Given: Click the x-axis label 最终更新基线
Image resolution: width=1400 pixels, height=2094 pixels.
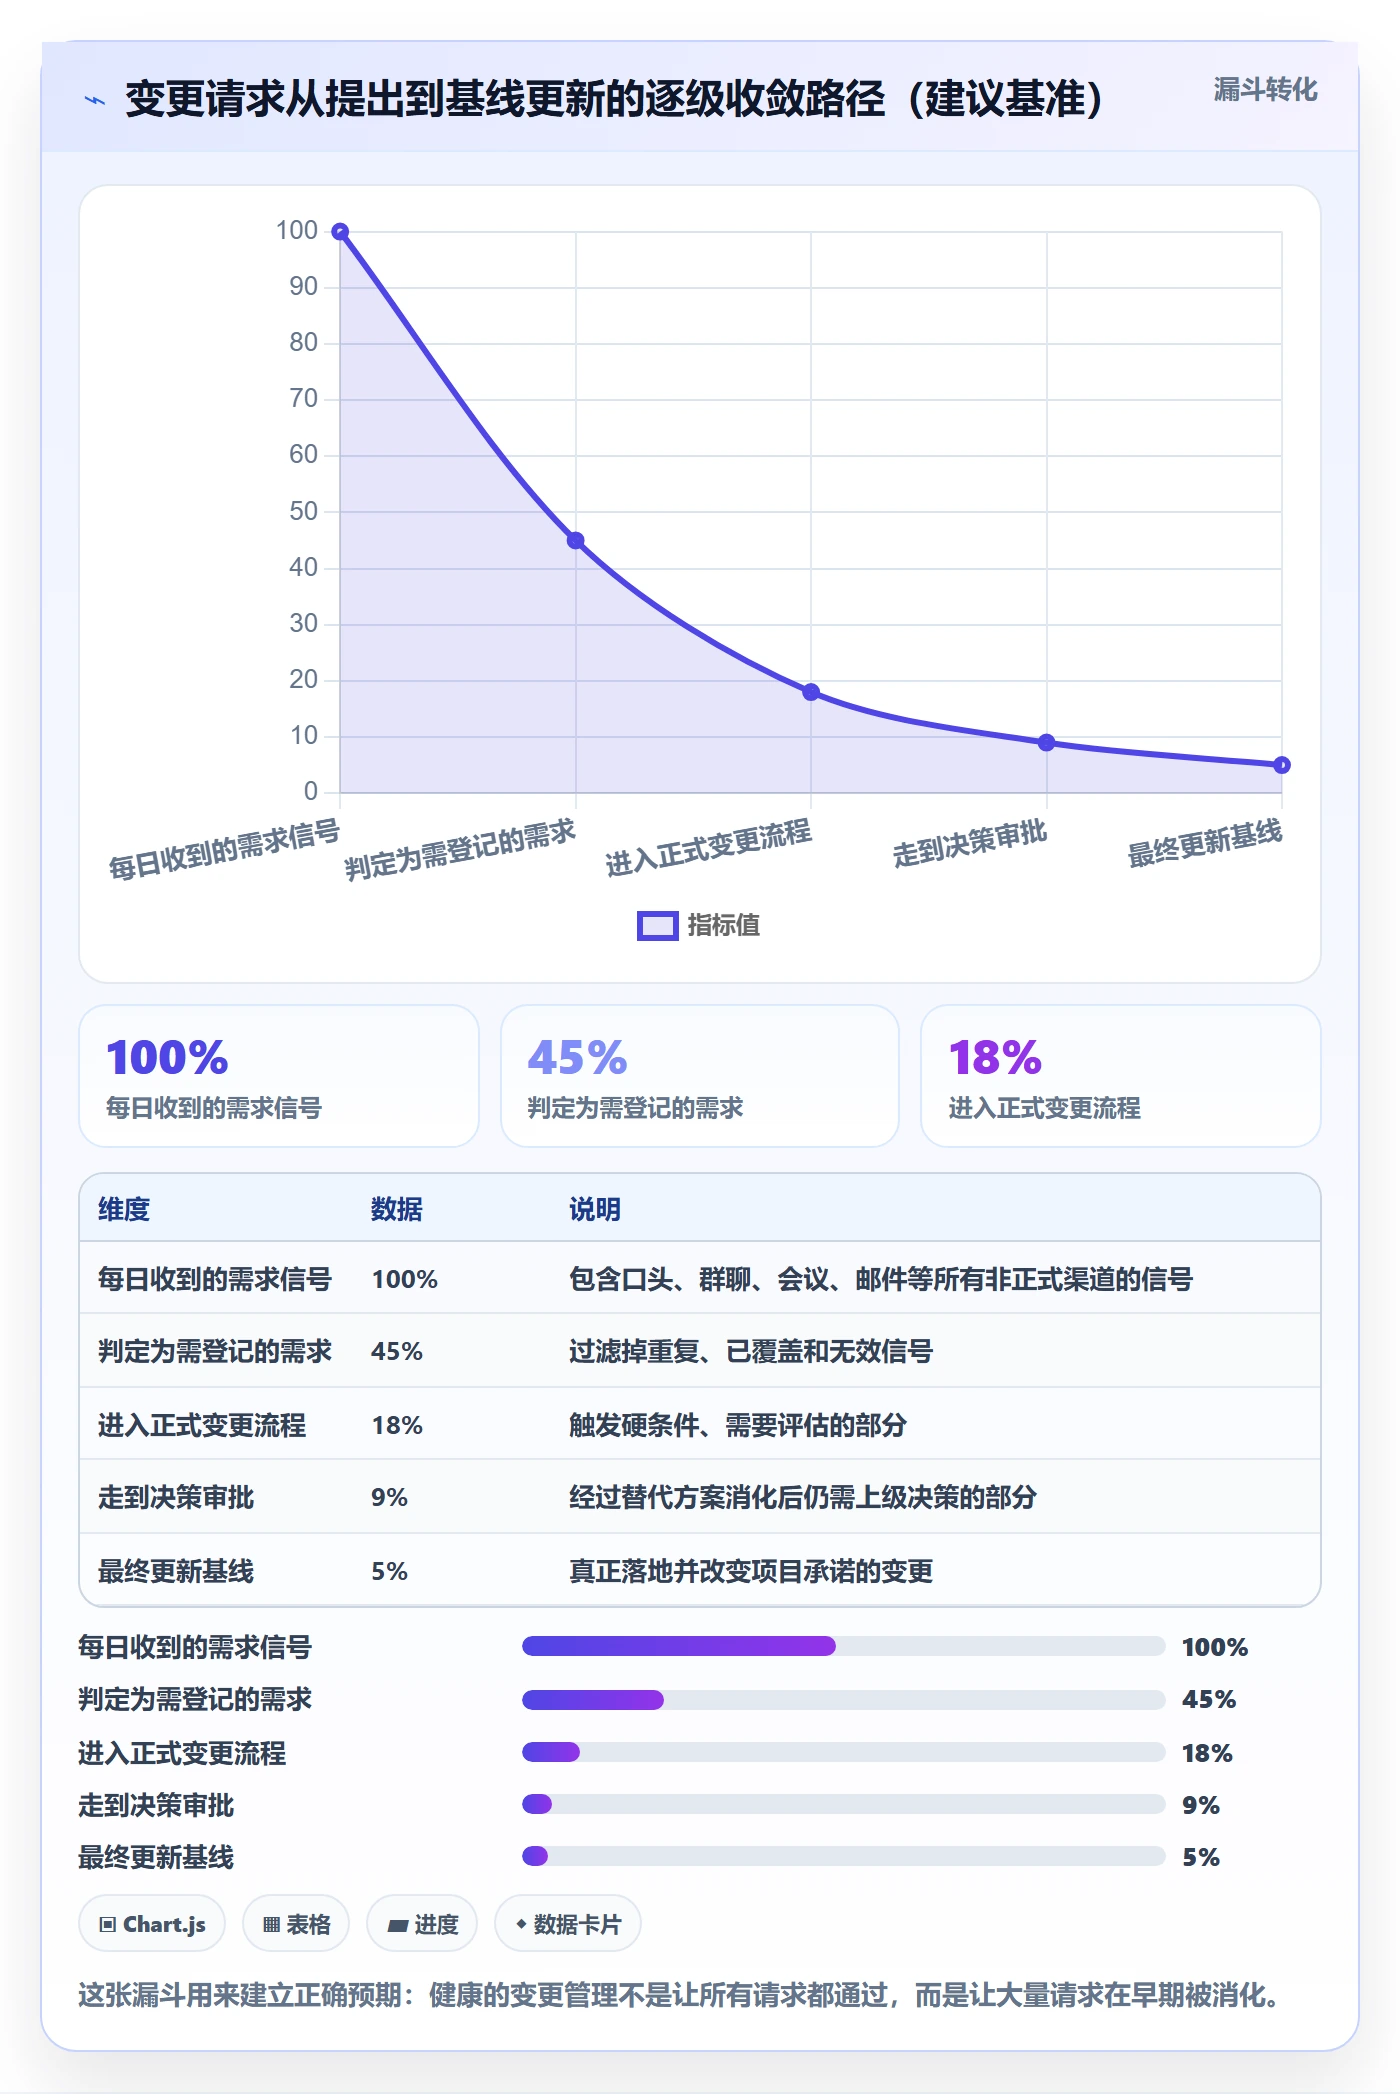Looking at the screenshot, I should [x=1204, y=844].
